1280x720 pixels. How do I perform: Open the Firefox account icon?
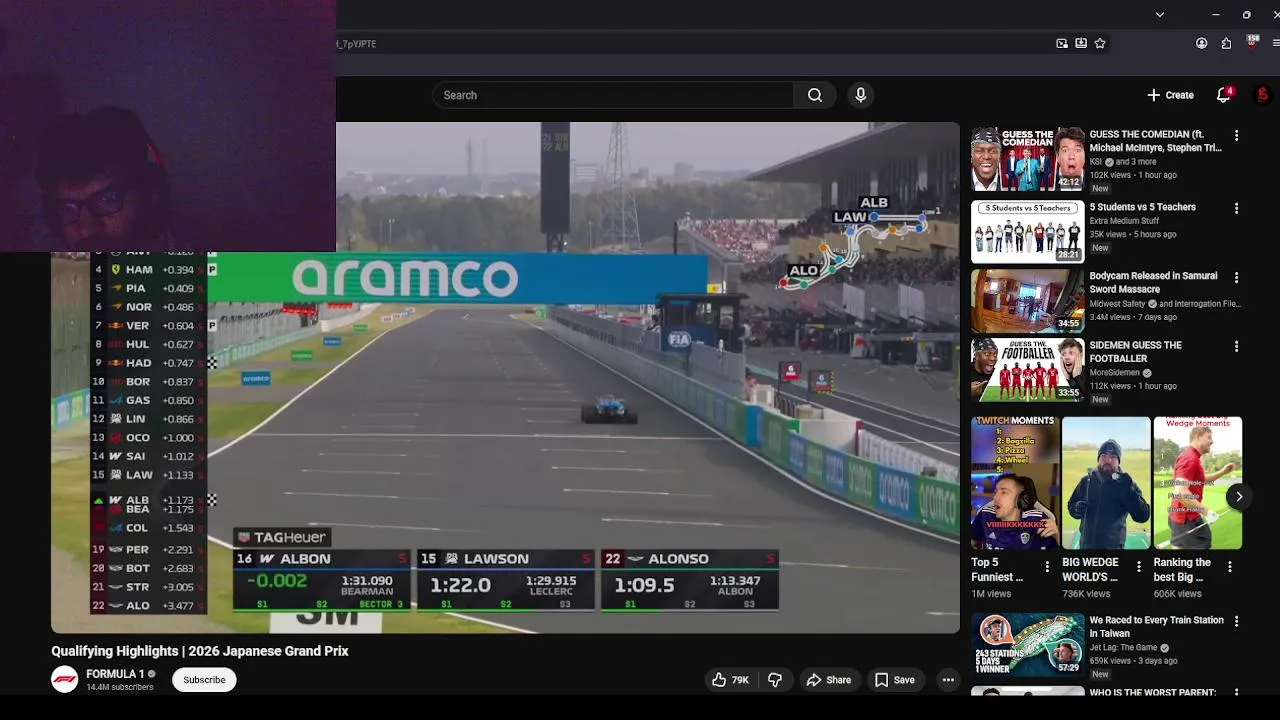click(x=1202, y=43)
